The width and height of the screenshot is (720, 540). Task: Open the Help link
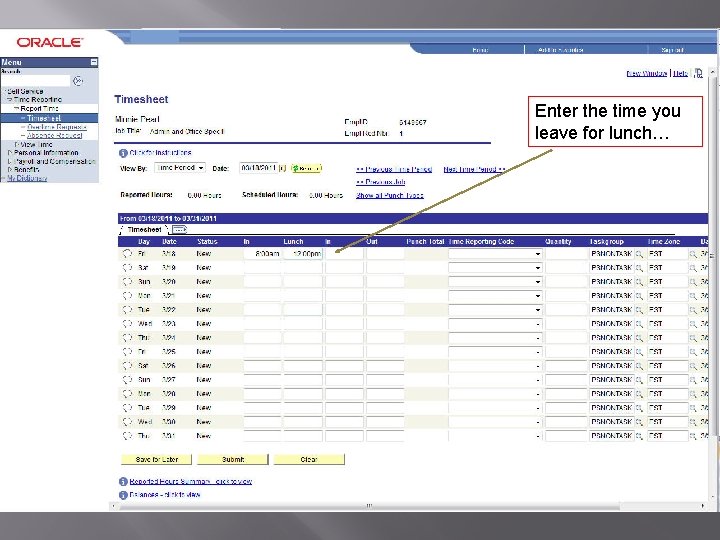[680, 73]
